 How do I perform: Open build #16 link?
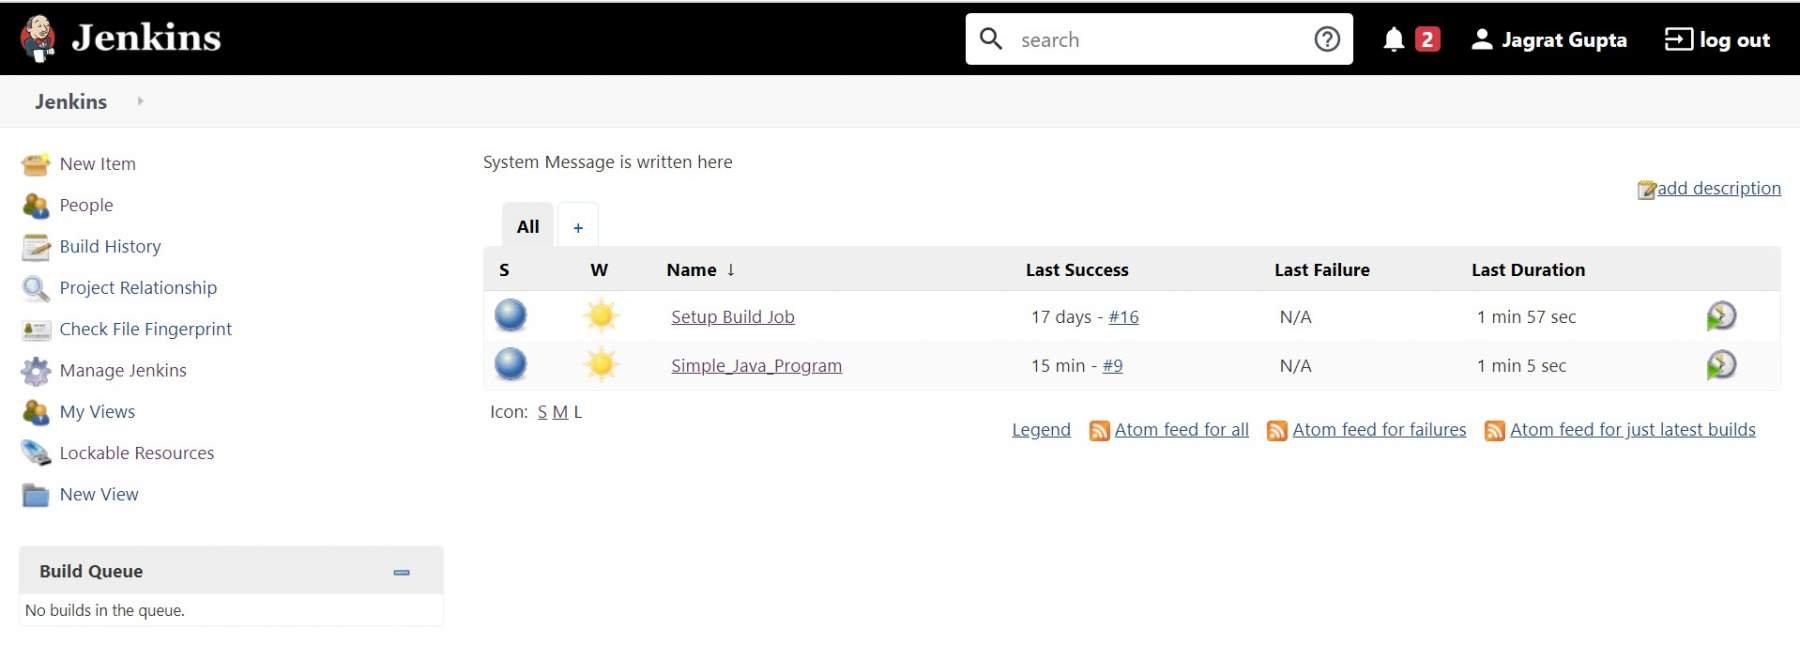pos(1123,317)
